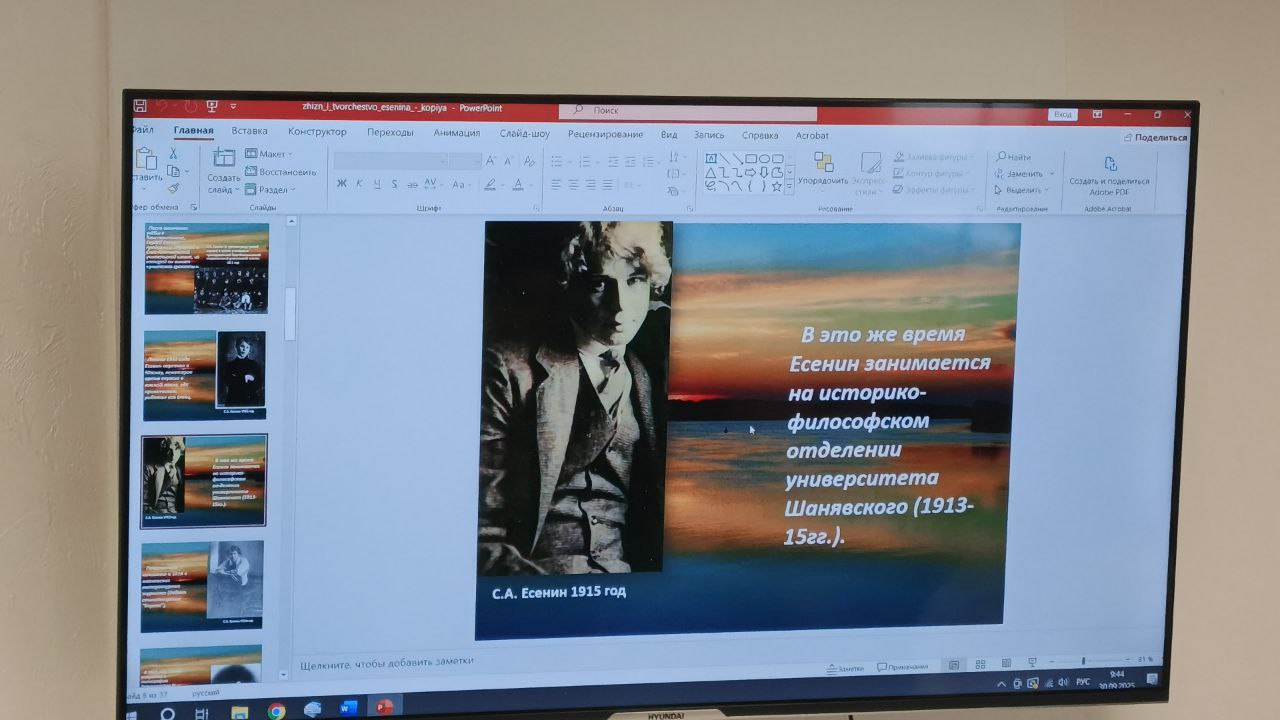This screenshot has height=720, width=1280.
Task: Click the Cut scissors icon
Action: (173, 154)
